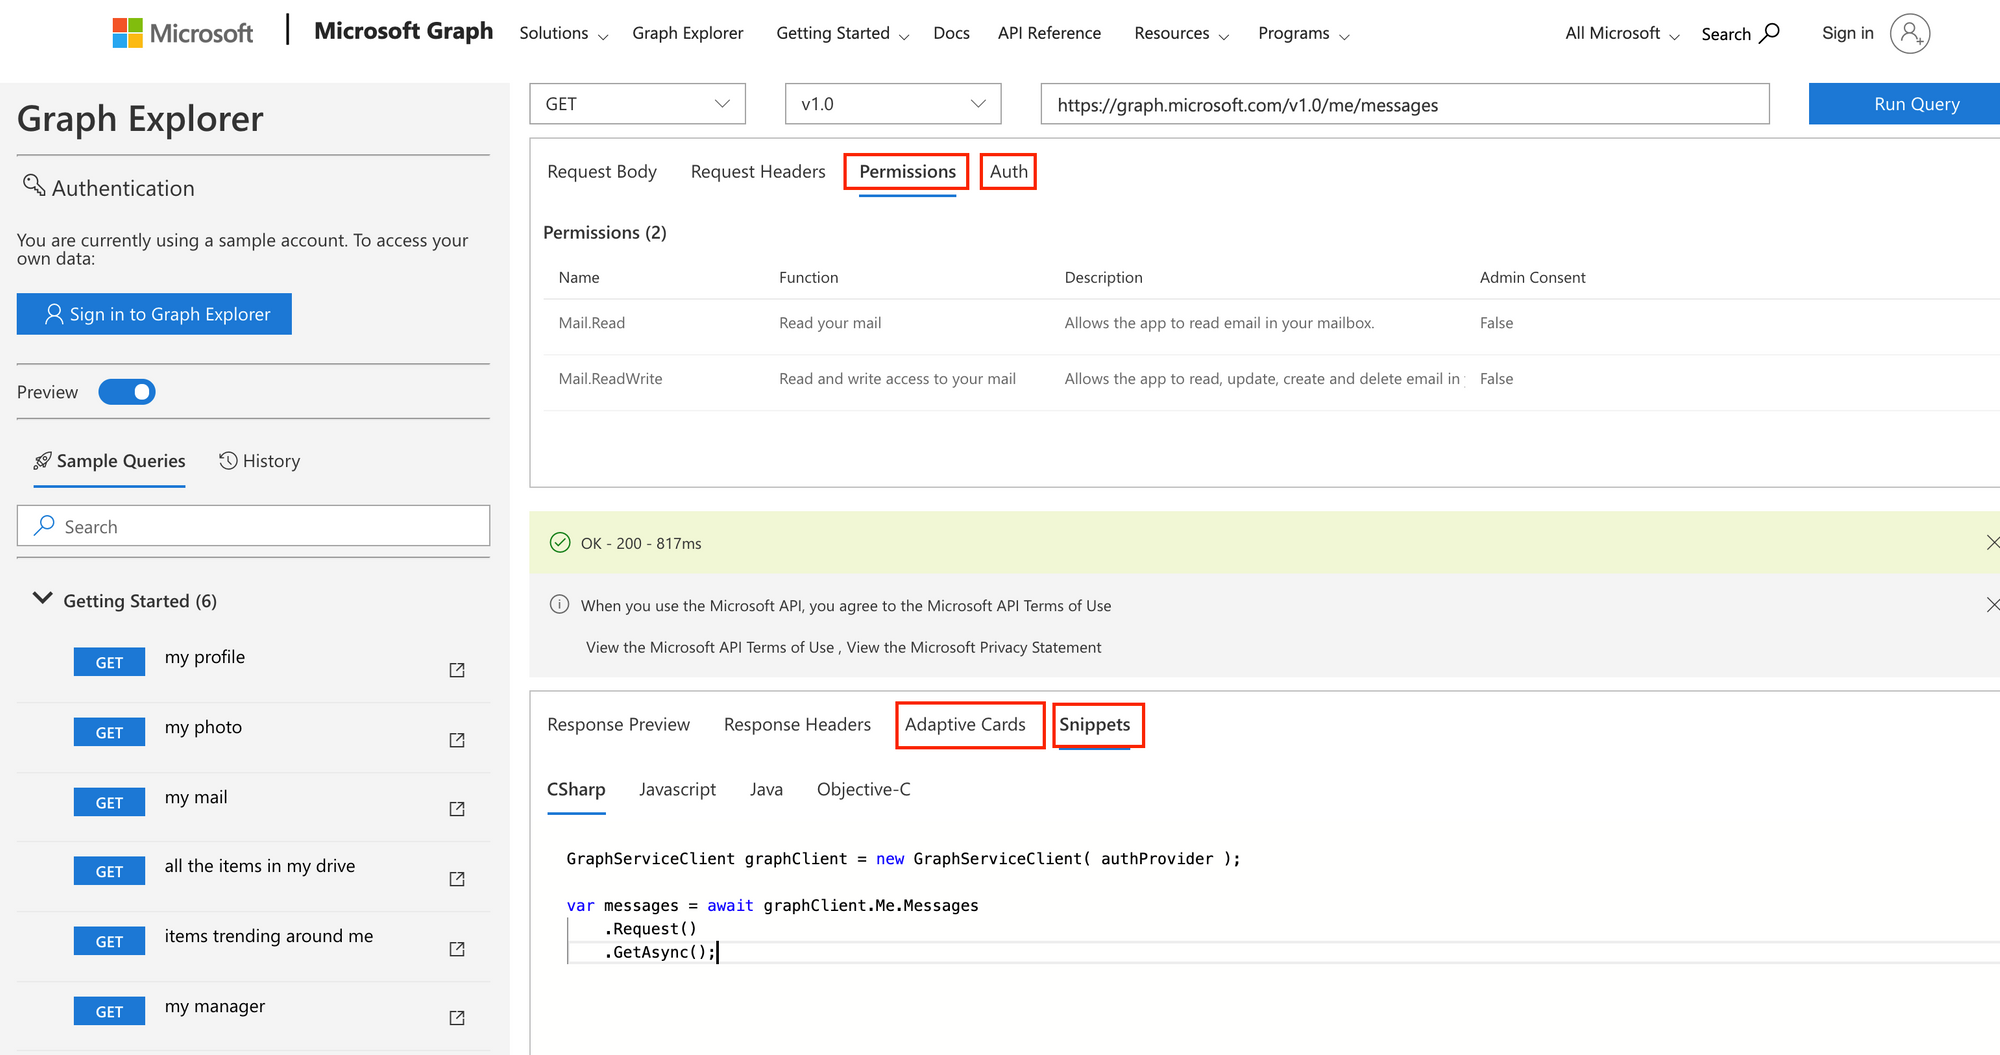Image resolution: width=2000 pixels, height=1055 pixels.
Task: Switch to the Sample Queries tab
Action: point(109,461)
